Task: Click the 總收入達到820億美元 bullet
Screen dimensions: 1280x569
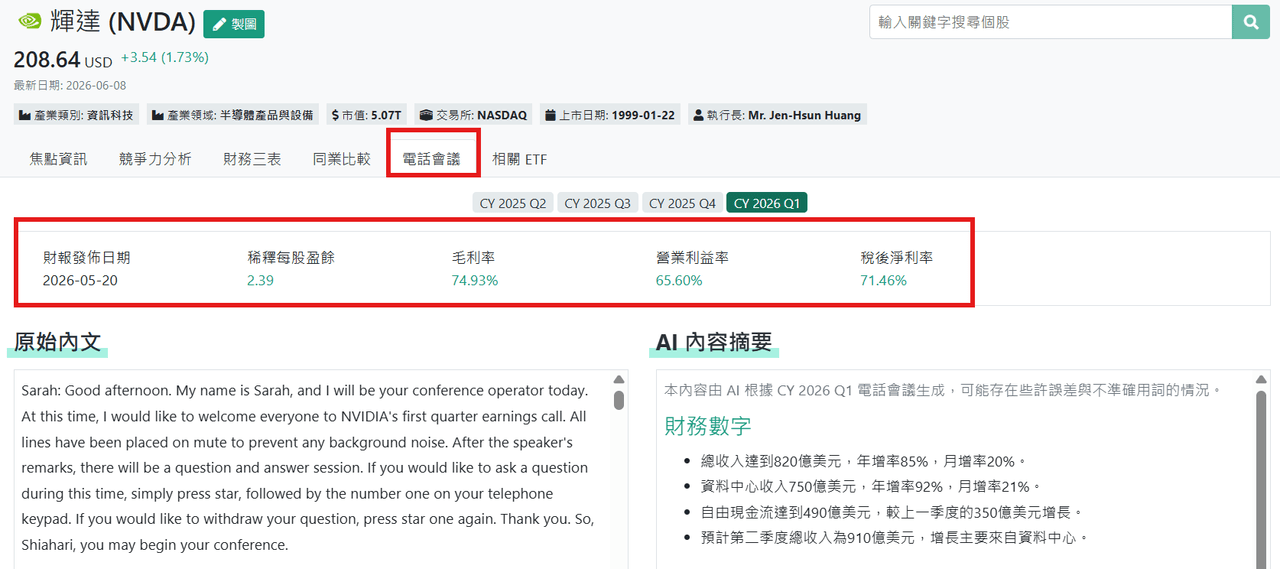Action: pos(864,461)
